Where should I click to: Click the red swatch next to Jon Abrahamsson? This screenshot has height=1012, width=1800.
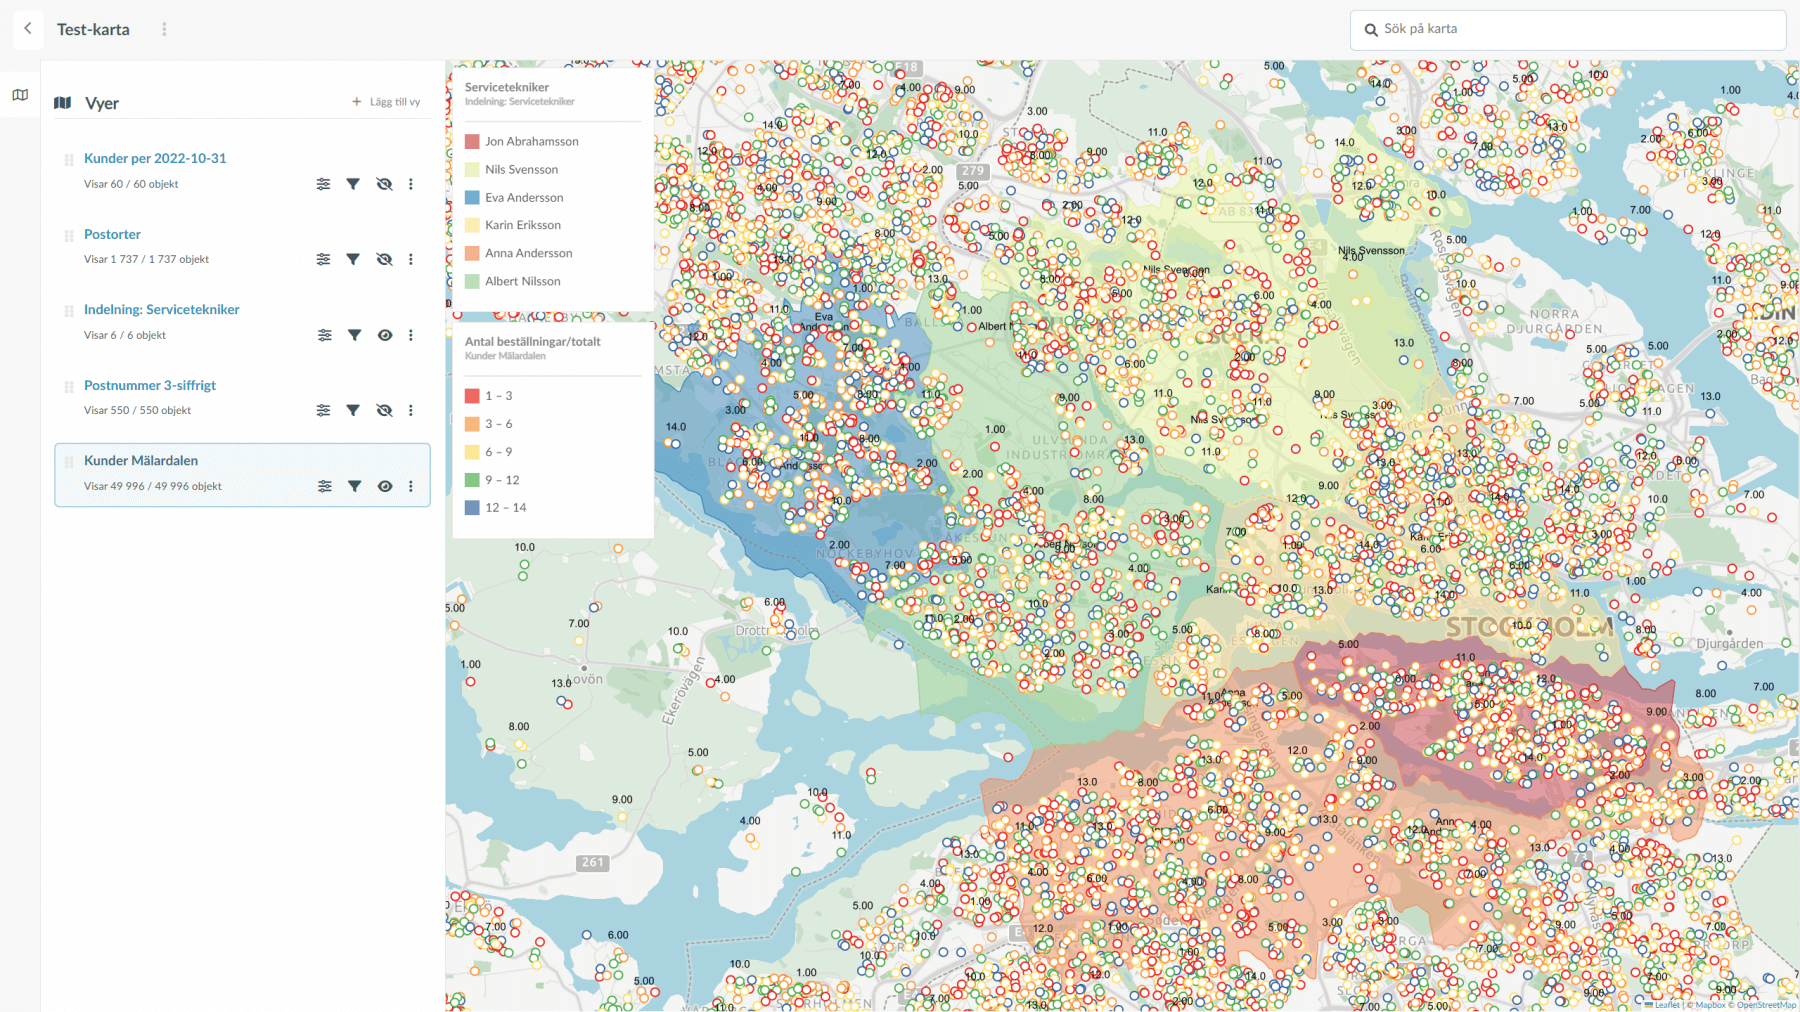pyautogui.click(x=471, y=141)
